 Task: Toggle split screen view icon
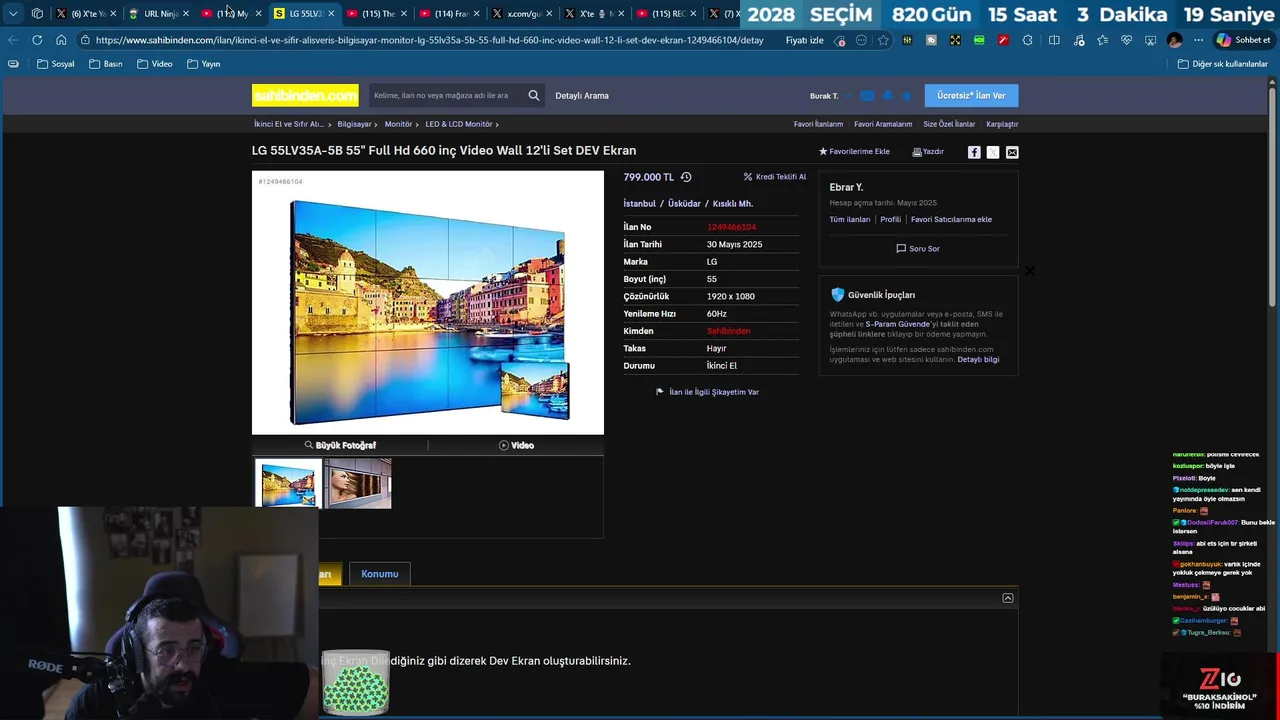tap(1054, 40)
